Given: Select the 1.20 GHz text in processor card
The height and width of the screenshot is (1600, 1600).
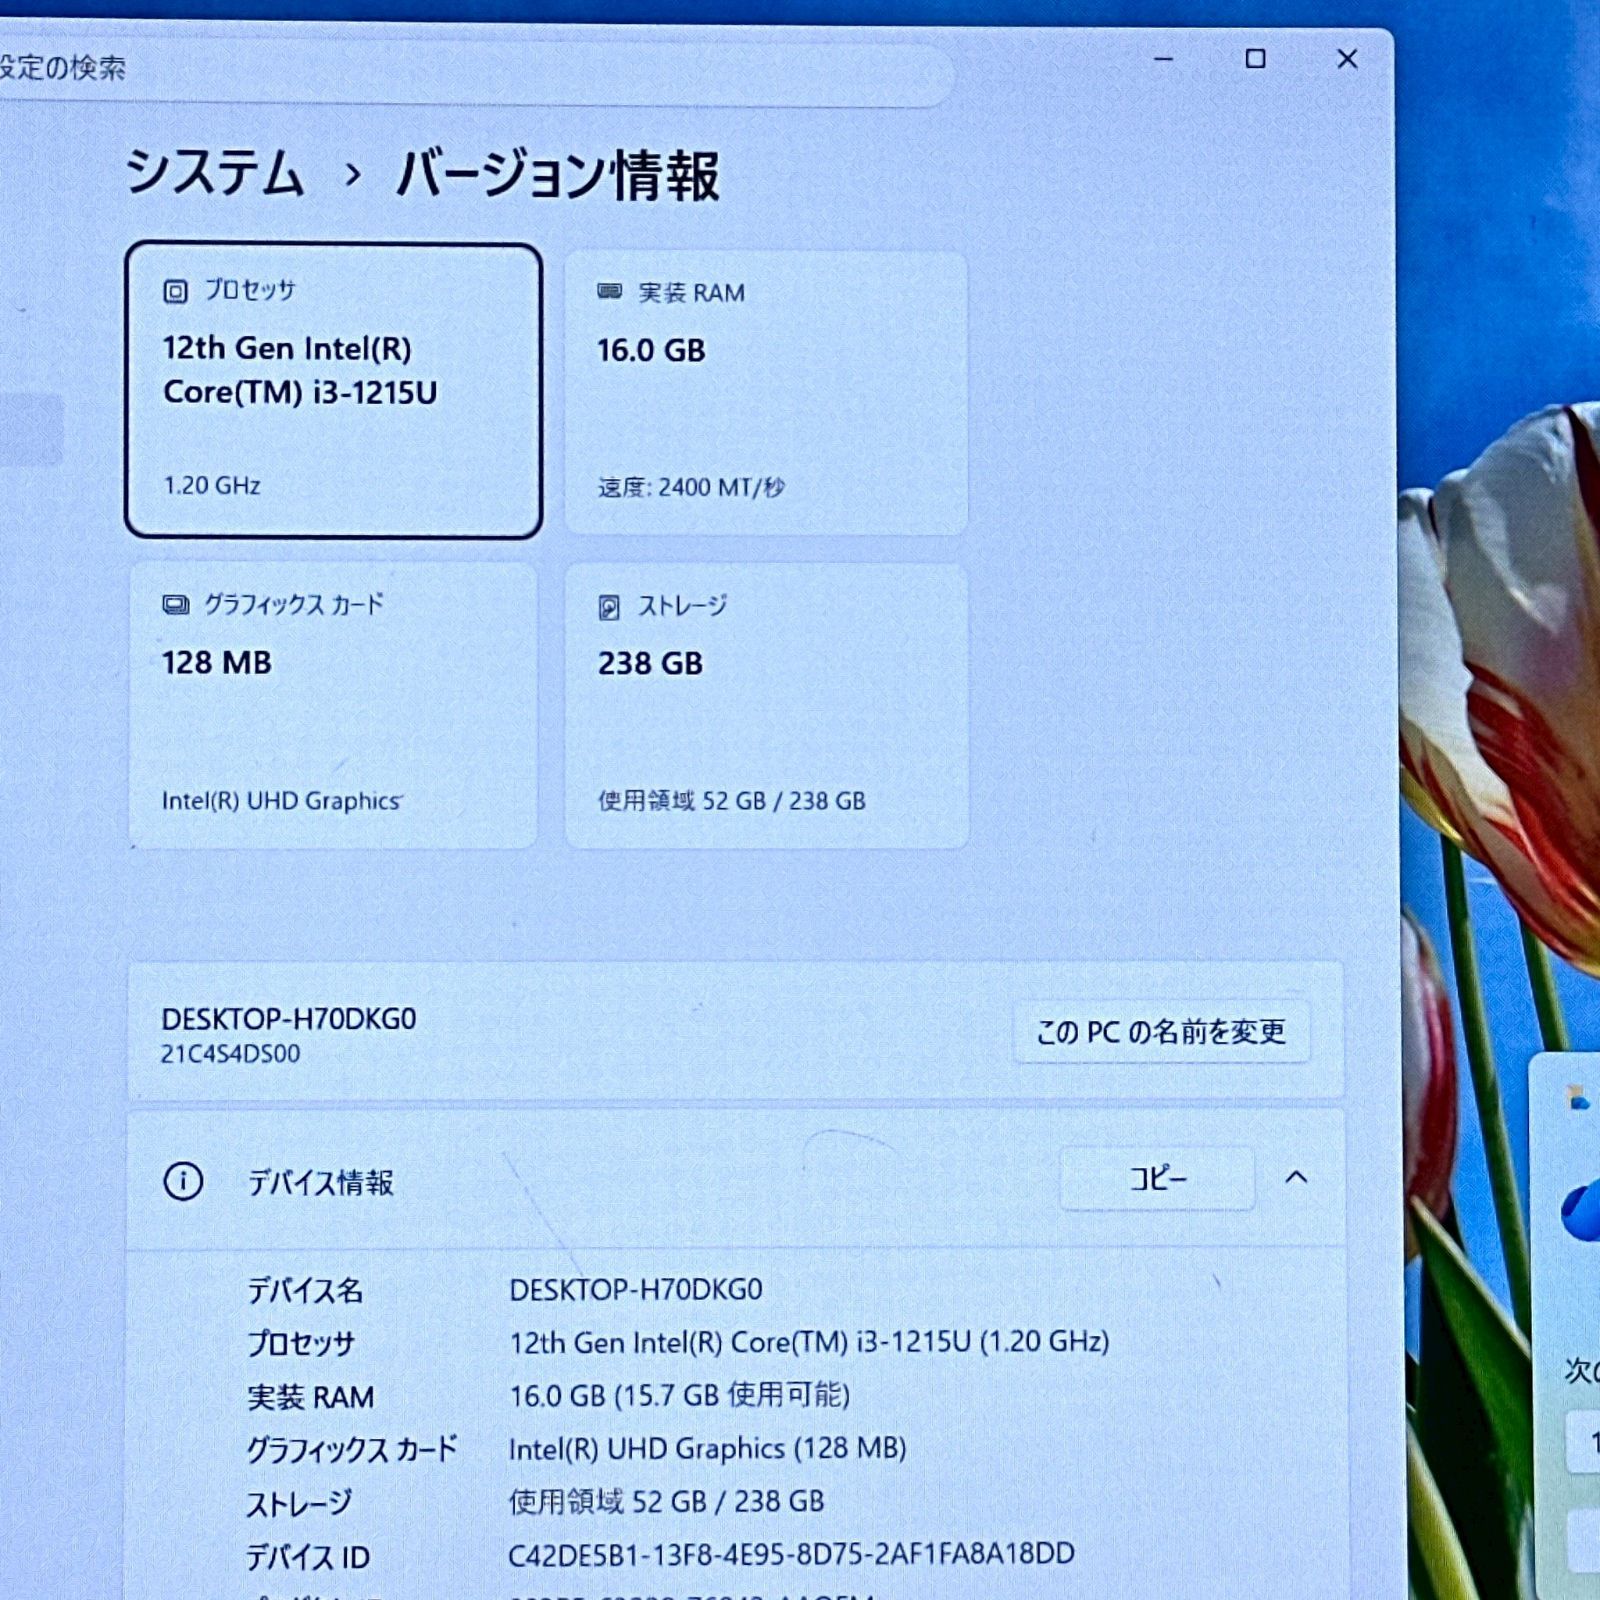Looking at the screenshot, I should (211, 486).
